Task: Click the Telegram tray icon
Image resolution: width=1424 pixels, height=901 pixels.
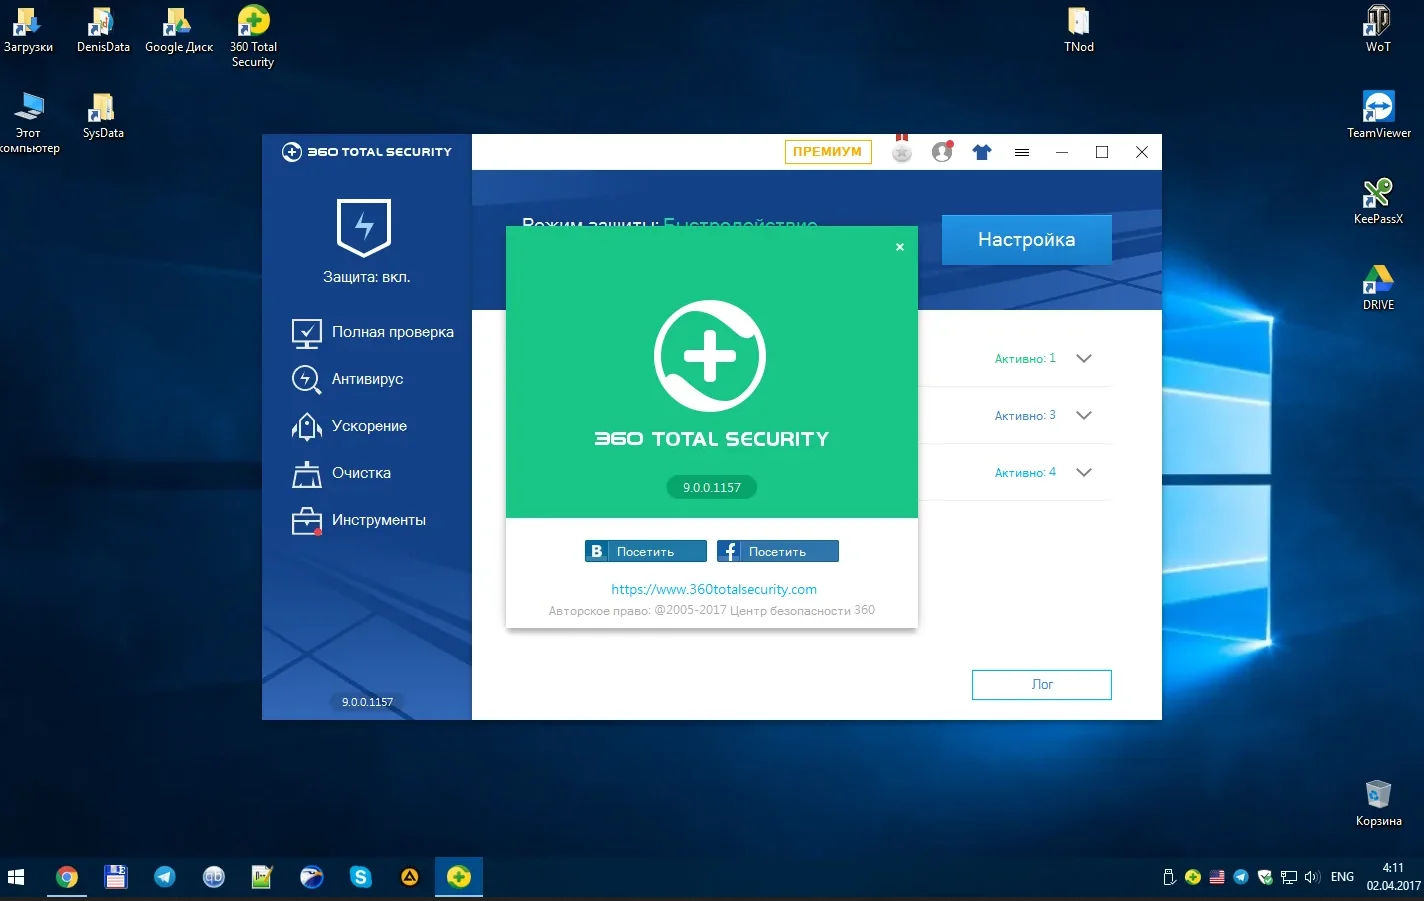Action: pos(1241,877)
